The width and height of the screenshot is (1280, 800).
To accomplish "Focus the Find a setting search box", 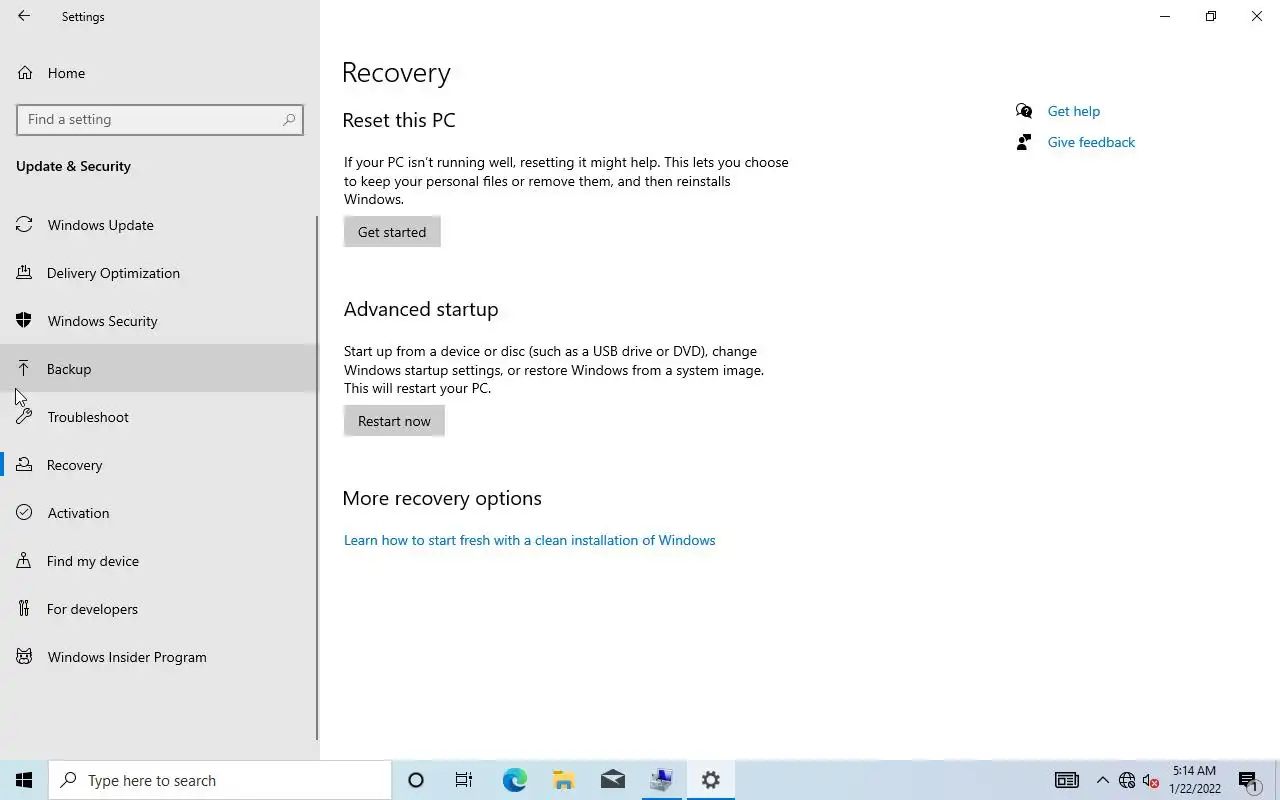I will click(160, 119).
